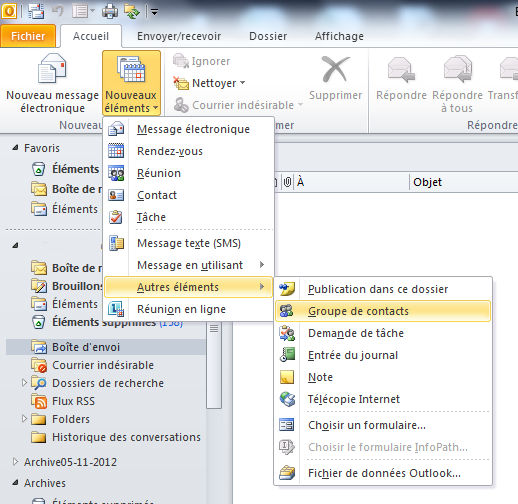
Task: Open the Fichier tab
Action: 28,36
